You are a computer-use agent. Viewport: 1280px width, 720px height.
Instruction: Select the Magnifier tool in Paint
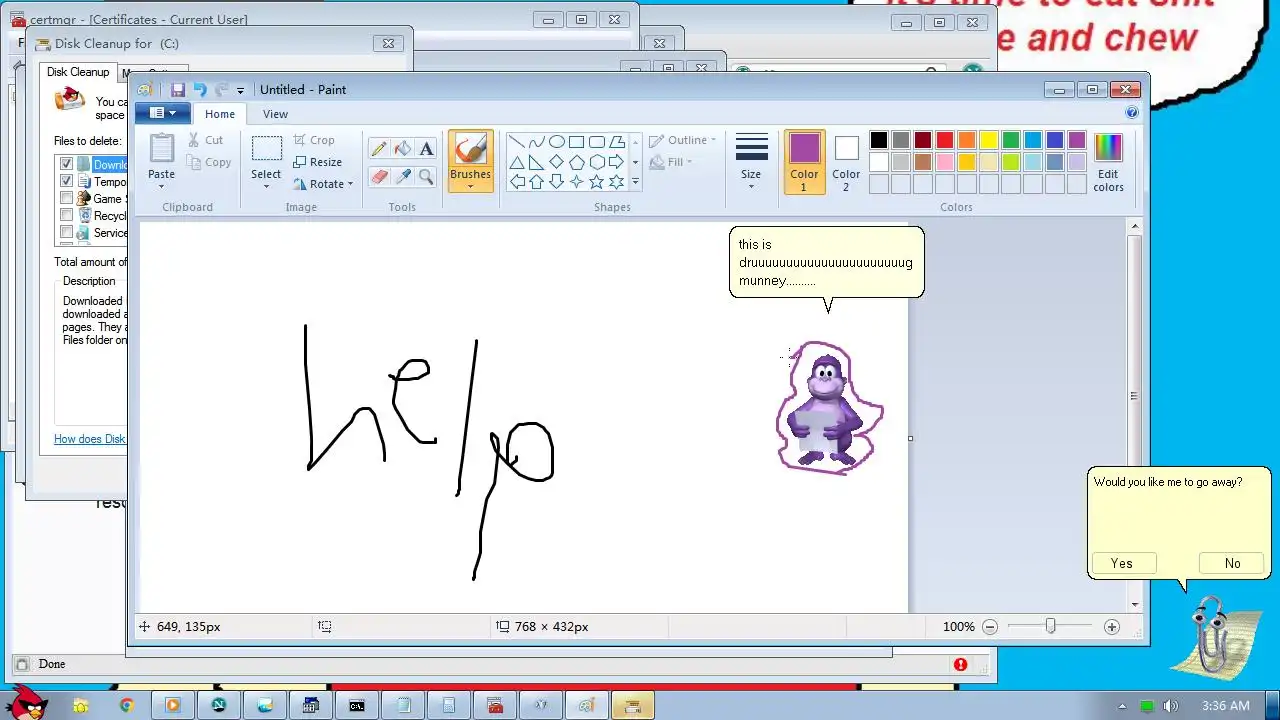coord(426,177)
